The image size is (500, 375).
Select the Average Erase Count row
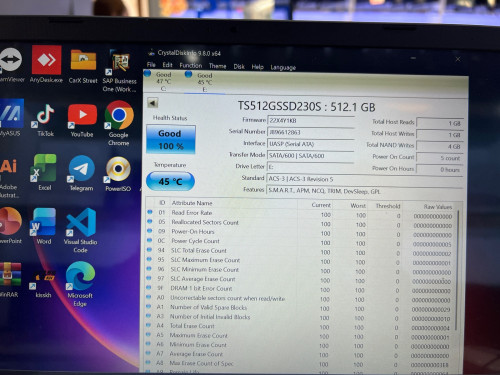(298, 354)
